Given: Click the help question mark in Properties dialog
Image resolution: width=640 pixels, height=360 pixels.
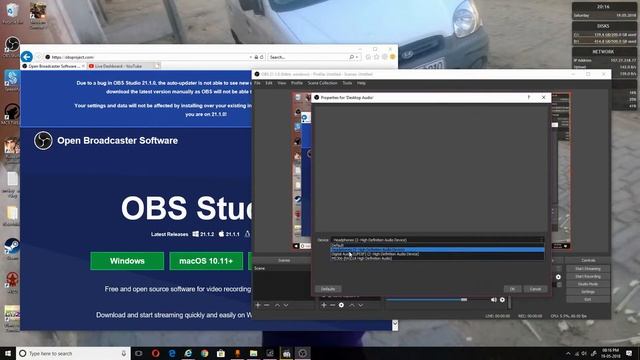Looking at the screenshot, I should 529,98.
